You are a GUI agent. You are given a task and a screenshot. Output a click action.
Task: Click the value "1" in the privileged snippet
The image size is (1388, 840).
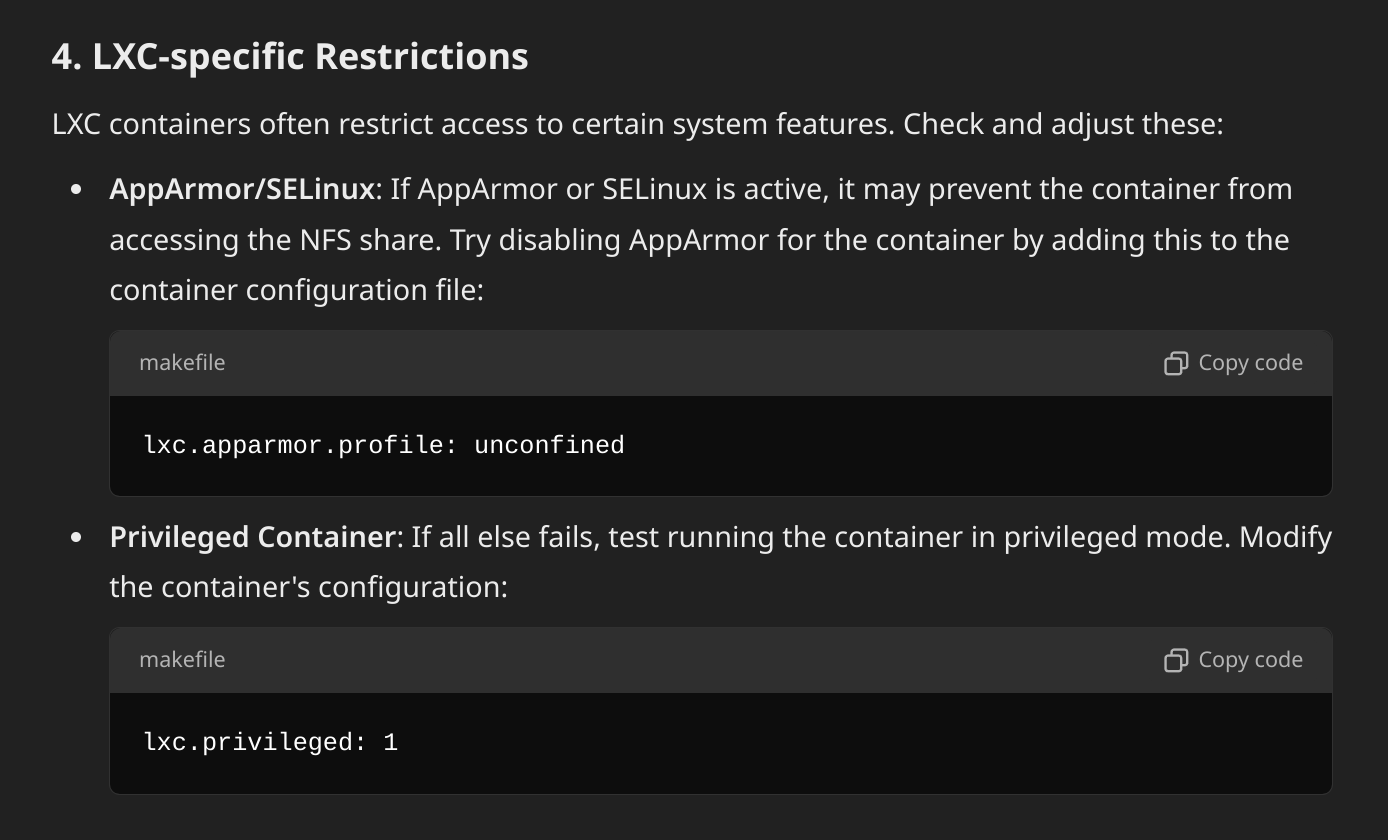pyautogui.click(x=391, y=742)
